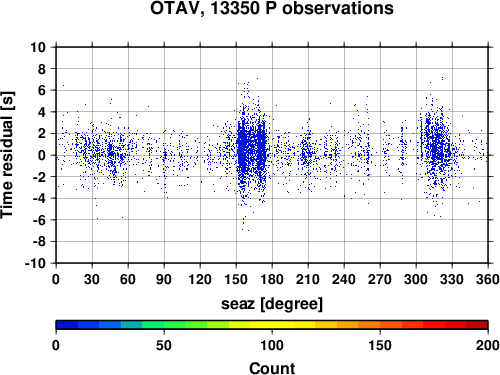Click the dark red end of the colorbar
This screenshot has height=375, width=500.
(477, 325)
